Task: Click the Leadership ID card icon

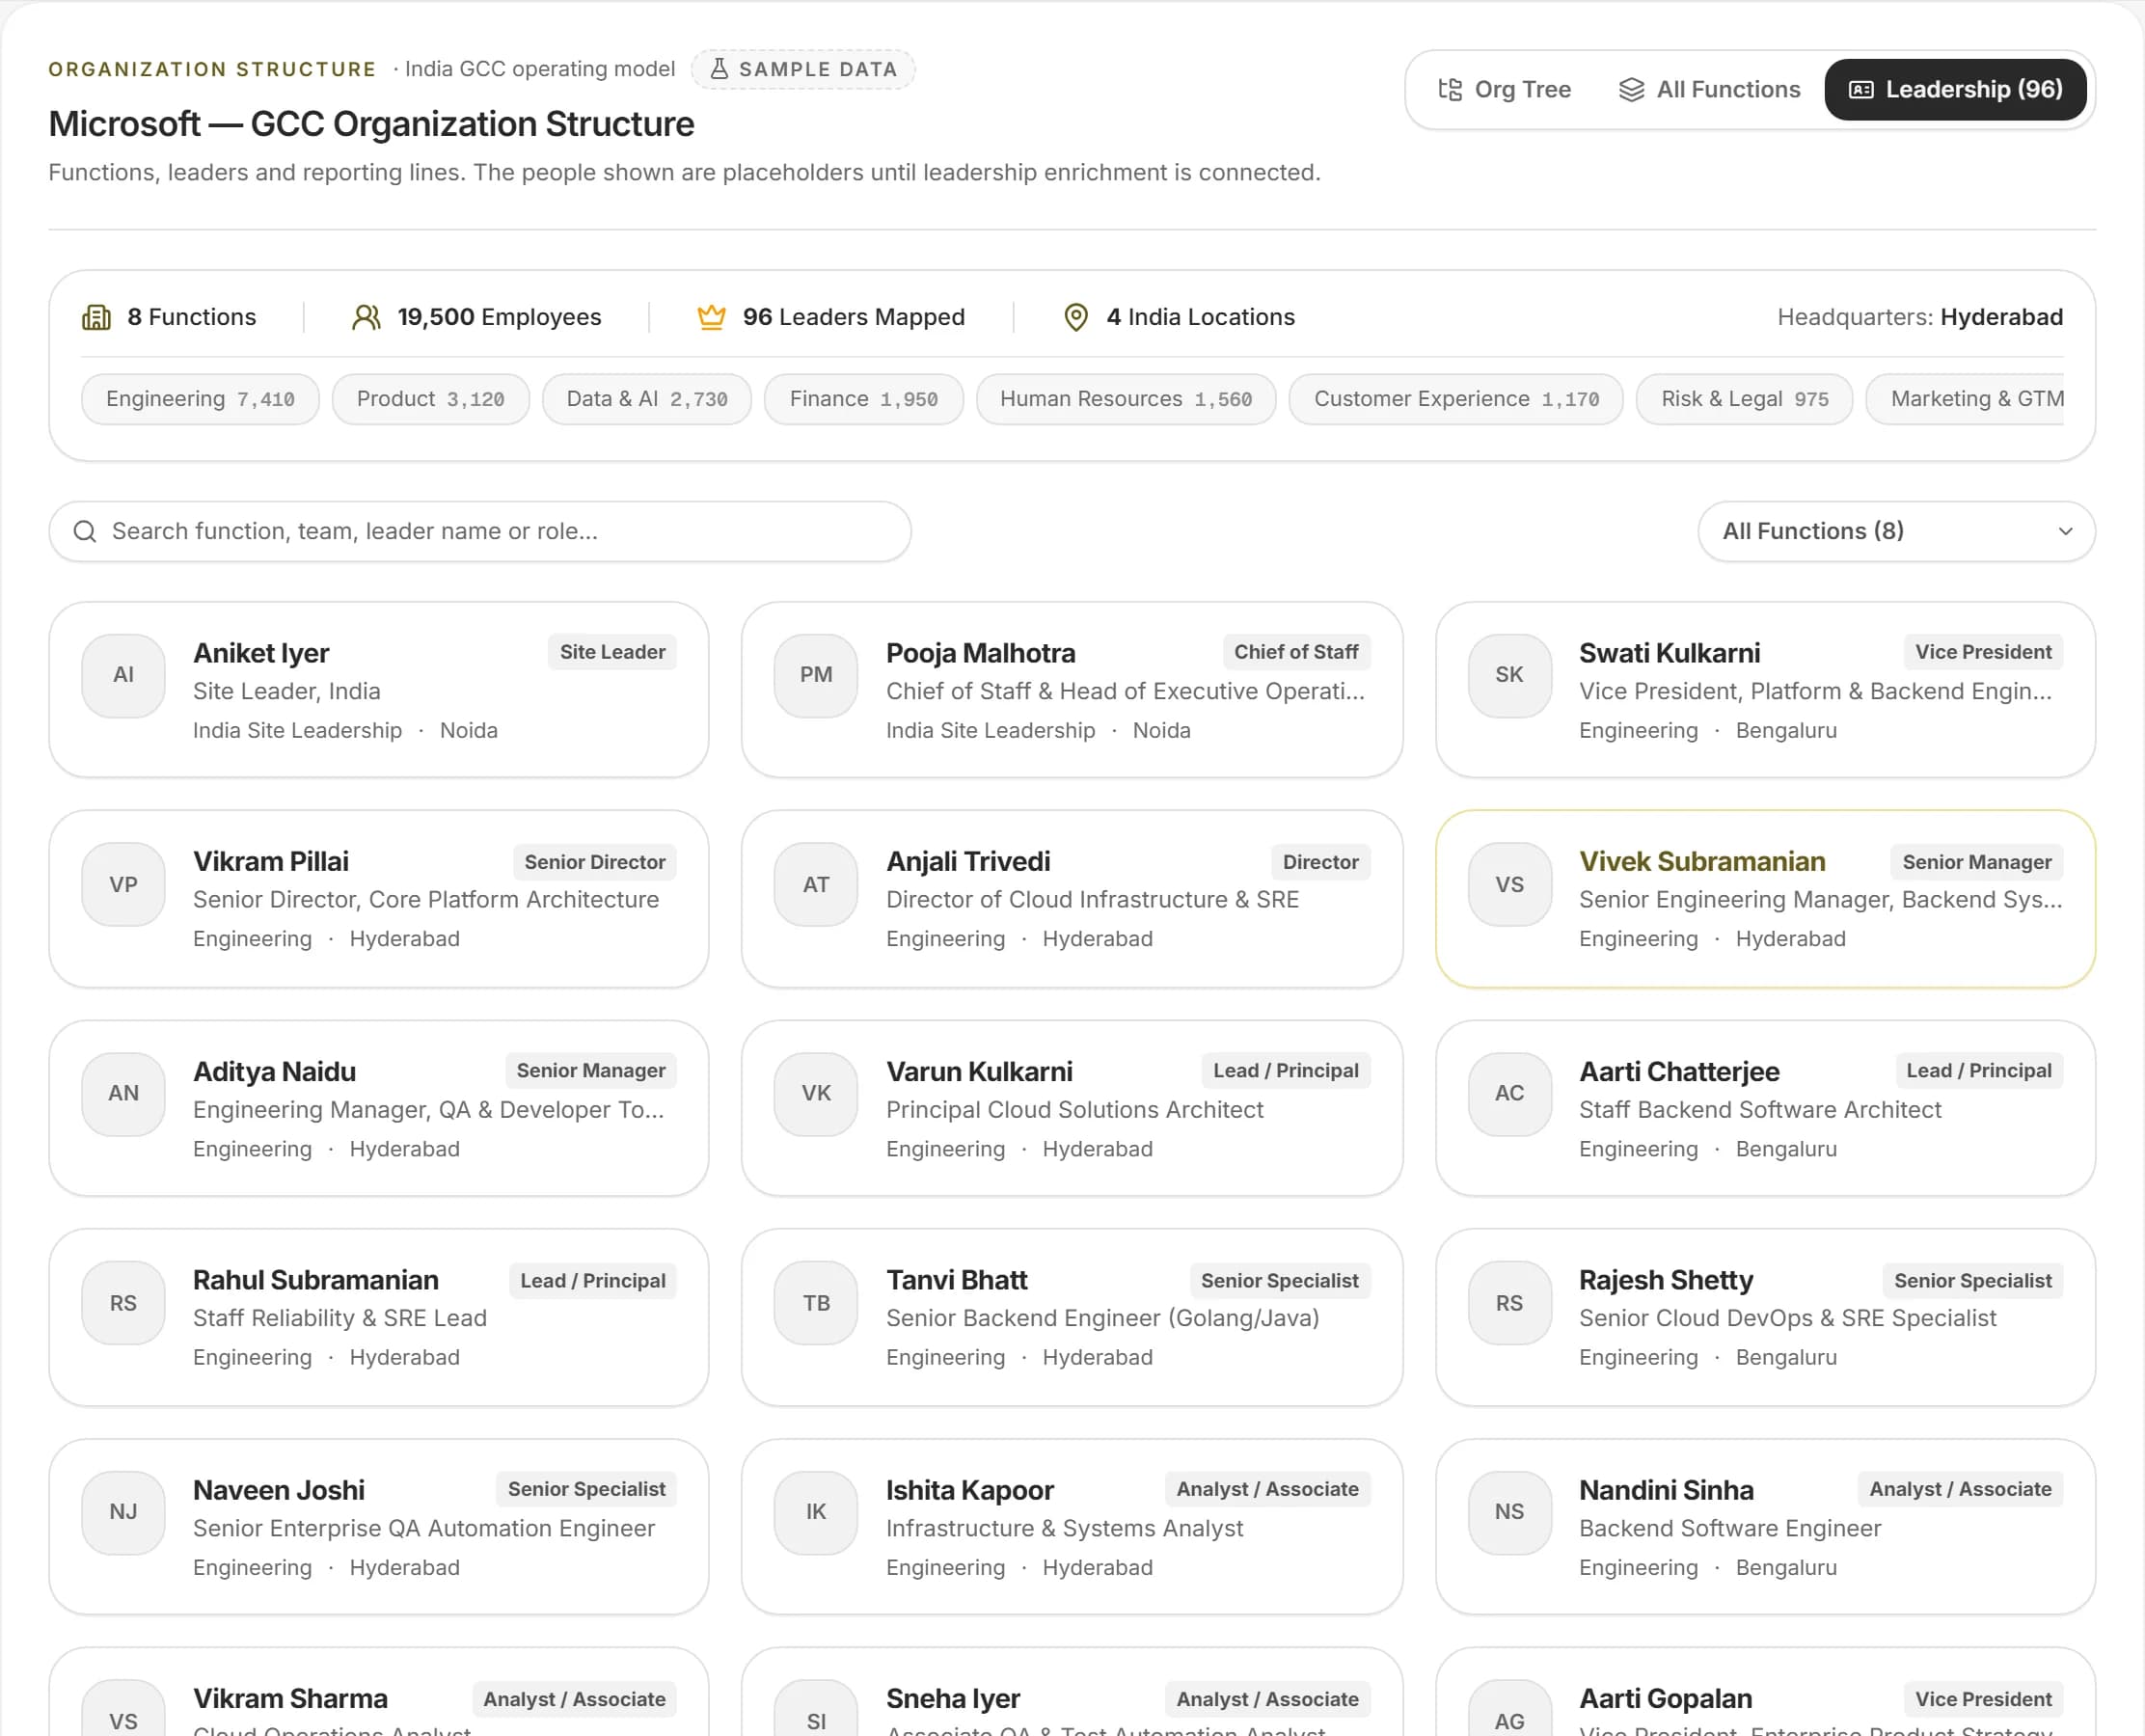Action: (1861, 90)
